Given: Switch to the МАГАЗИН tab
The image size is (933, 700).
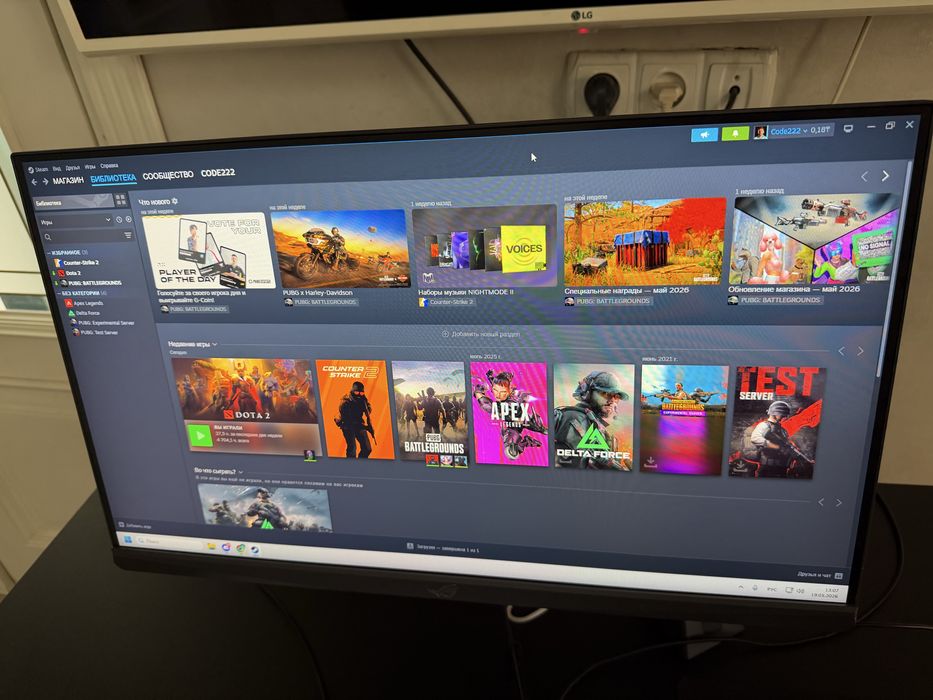Looking at the screenshot, I should click(x=68, y=180).
